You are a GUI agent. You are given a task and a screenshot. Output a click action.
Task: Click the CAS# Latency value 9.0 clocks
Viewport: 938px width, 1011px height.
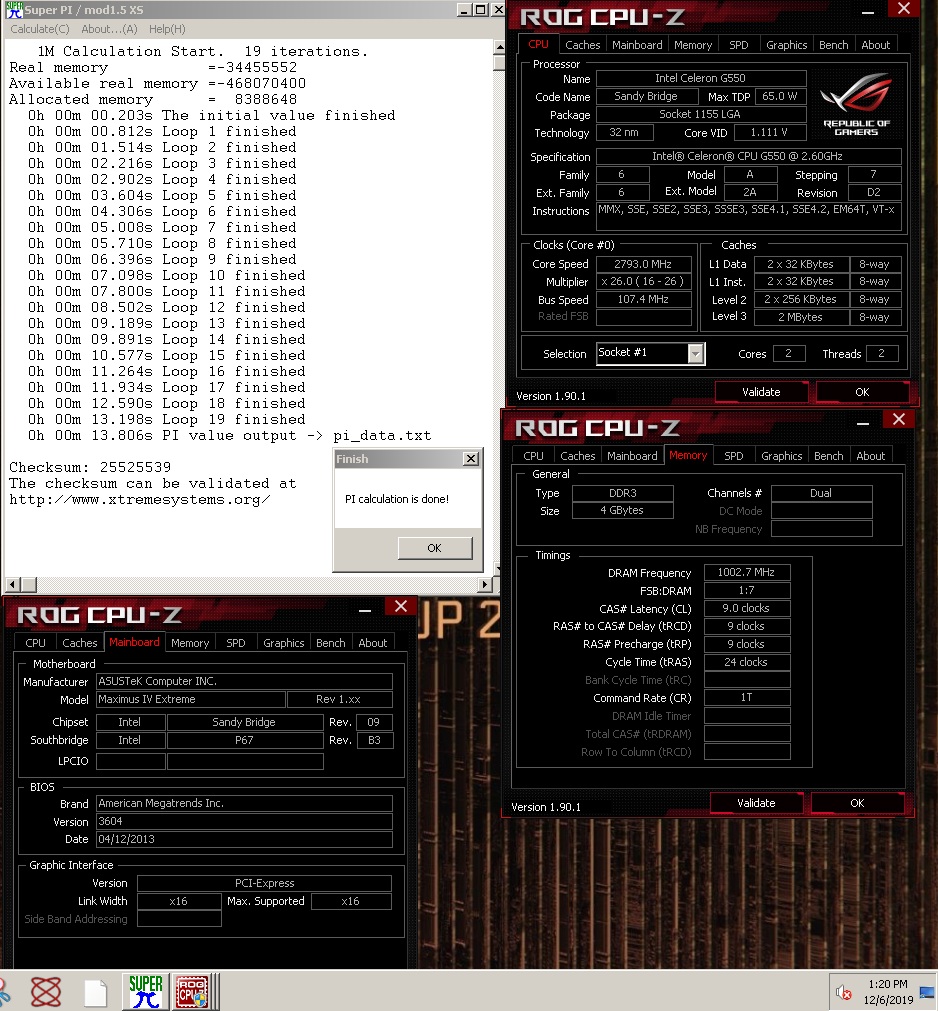pos(747,608)
